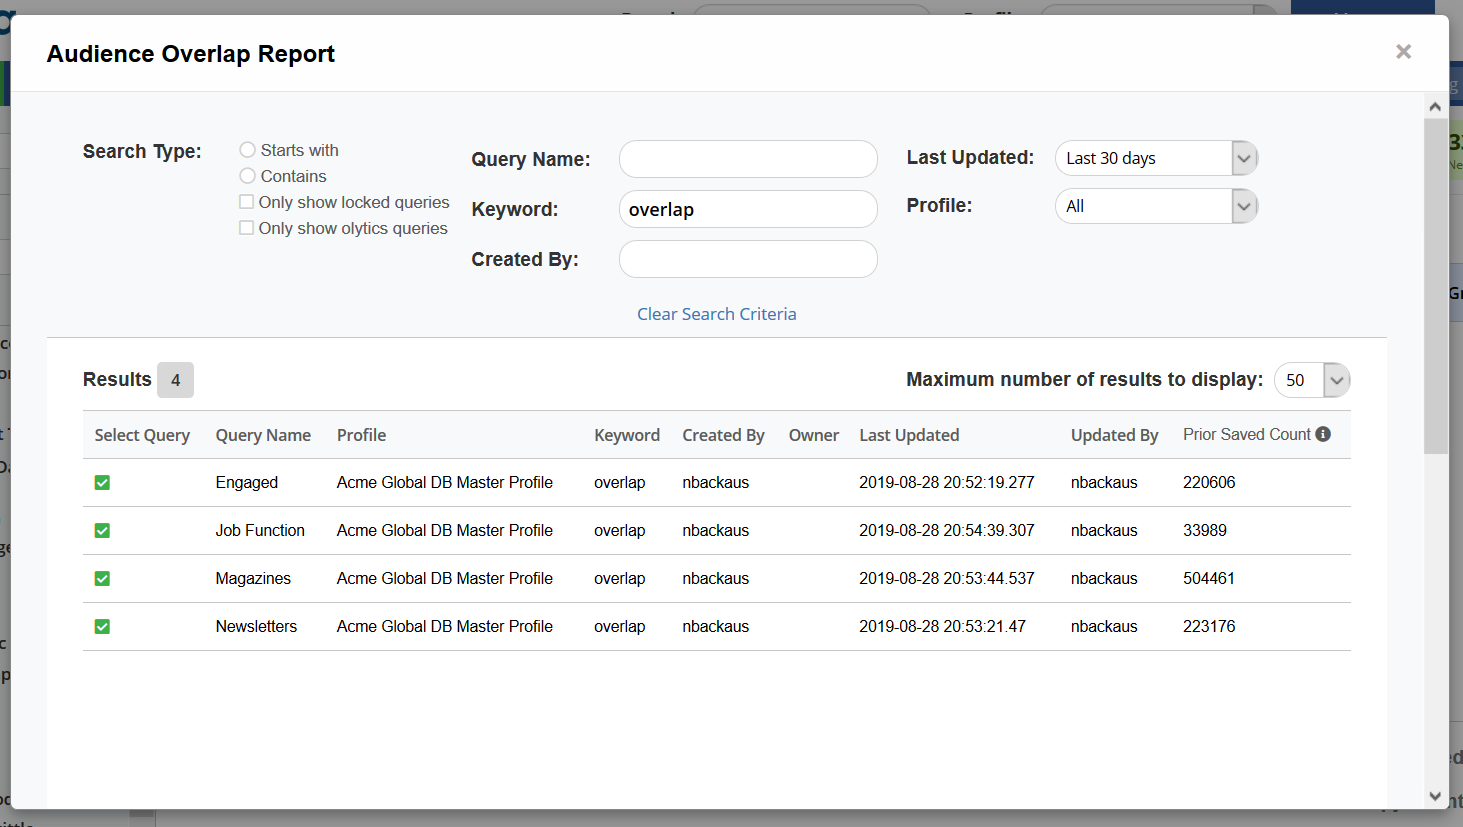Enable Only show olytics queries
The height and width of the screenshot is (827, 1463).
click(x=246, y=228)
